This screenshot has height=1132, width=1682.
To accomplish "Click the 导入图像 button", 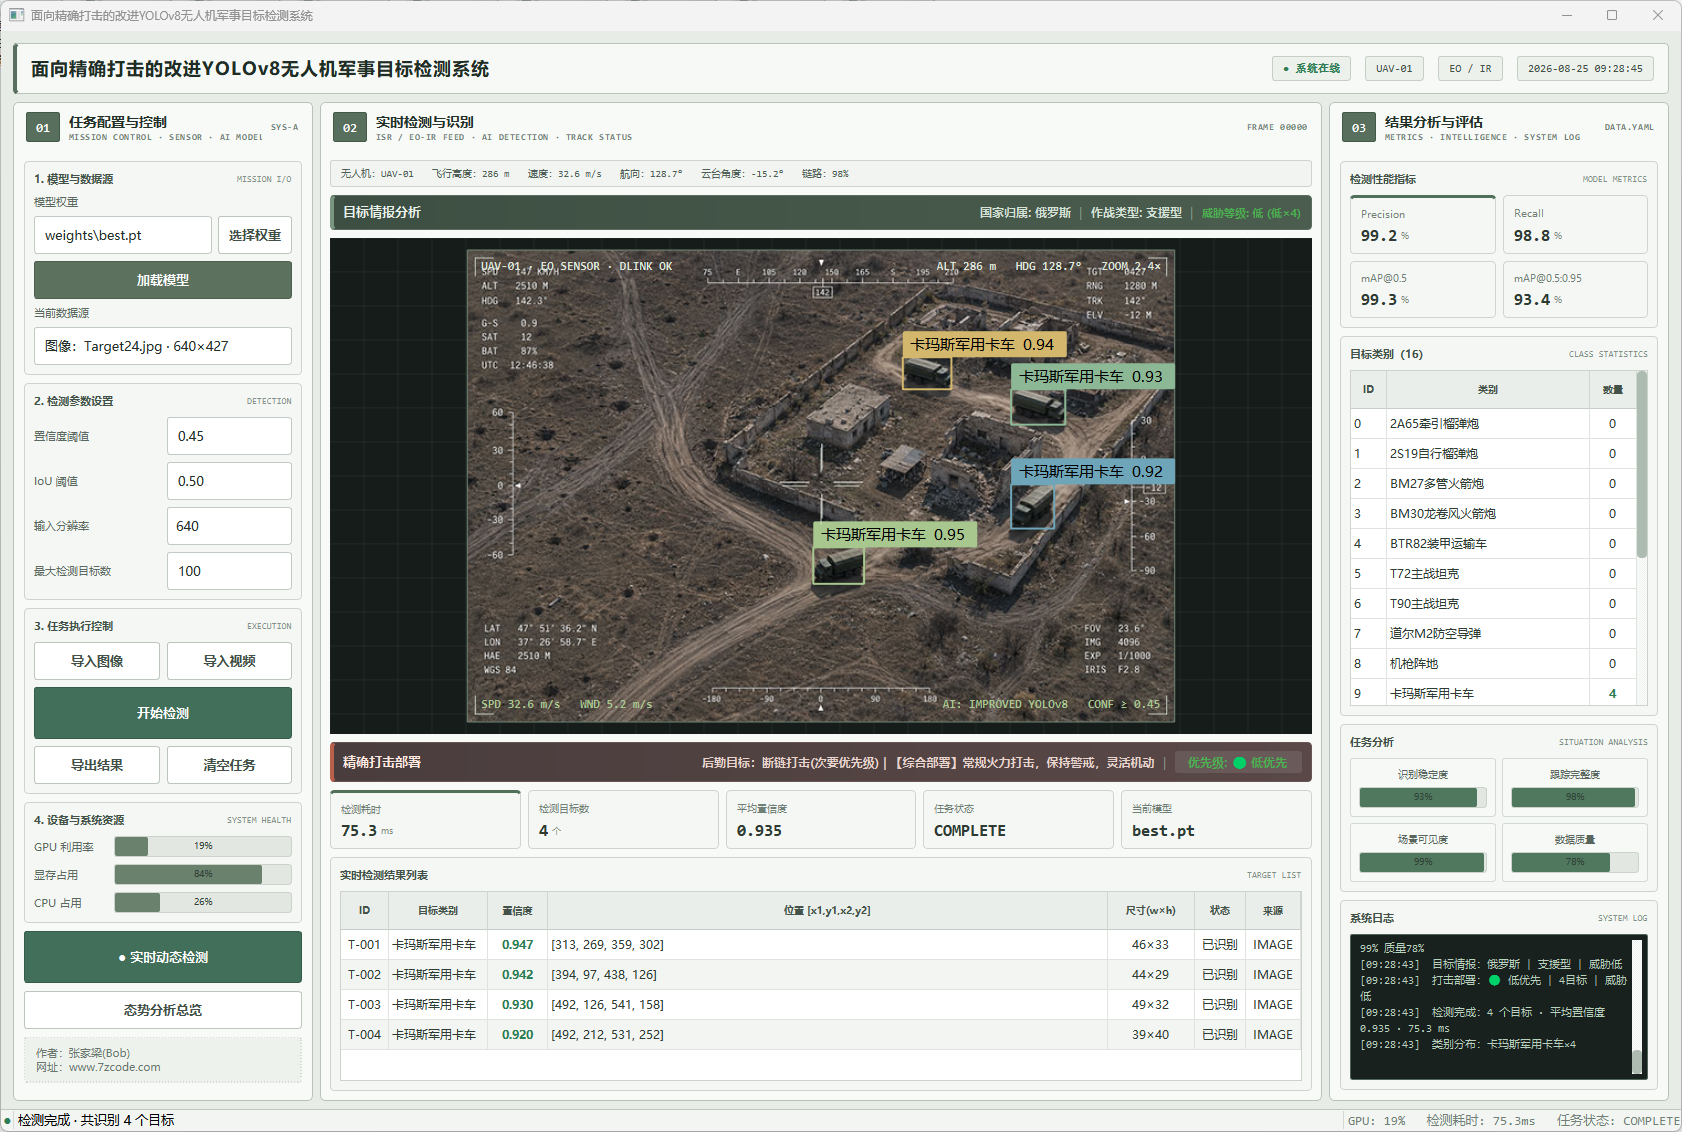I will coord(97,661).
